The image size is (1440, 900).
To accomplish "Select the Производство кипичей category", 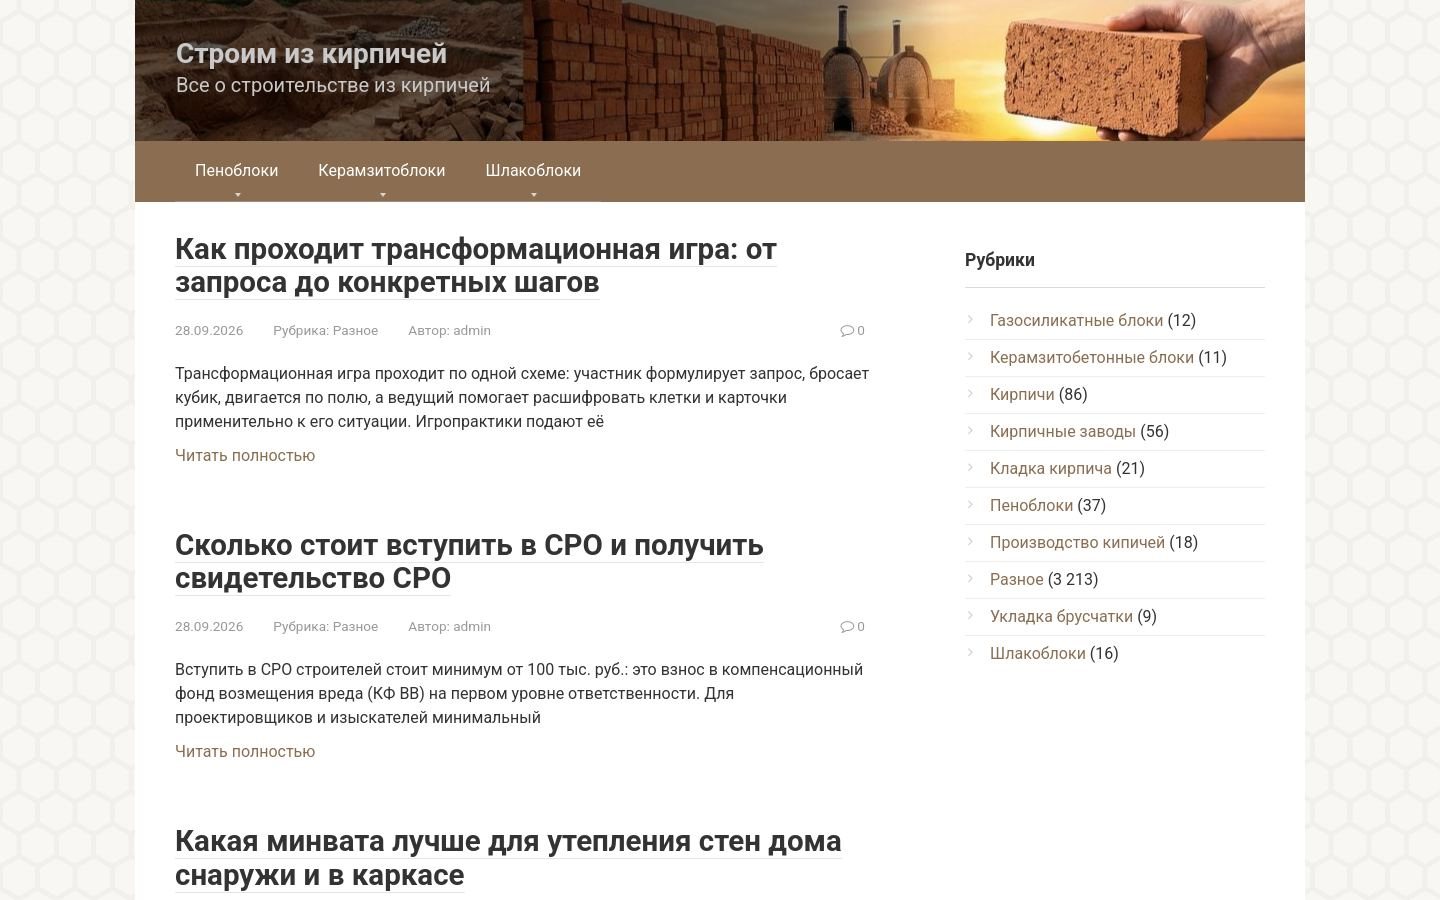I will pyautogui.click(x=1077, y=542).
